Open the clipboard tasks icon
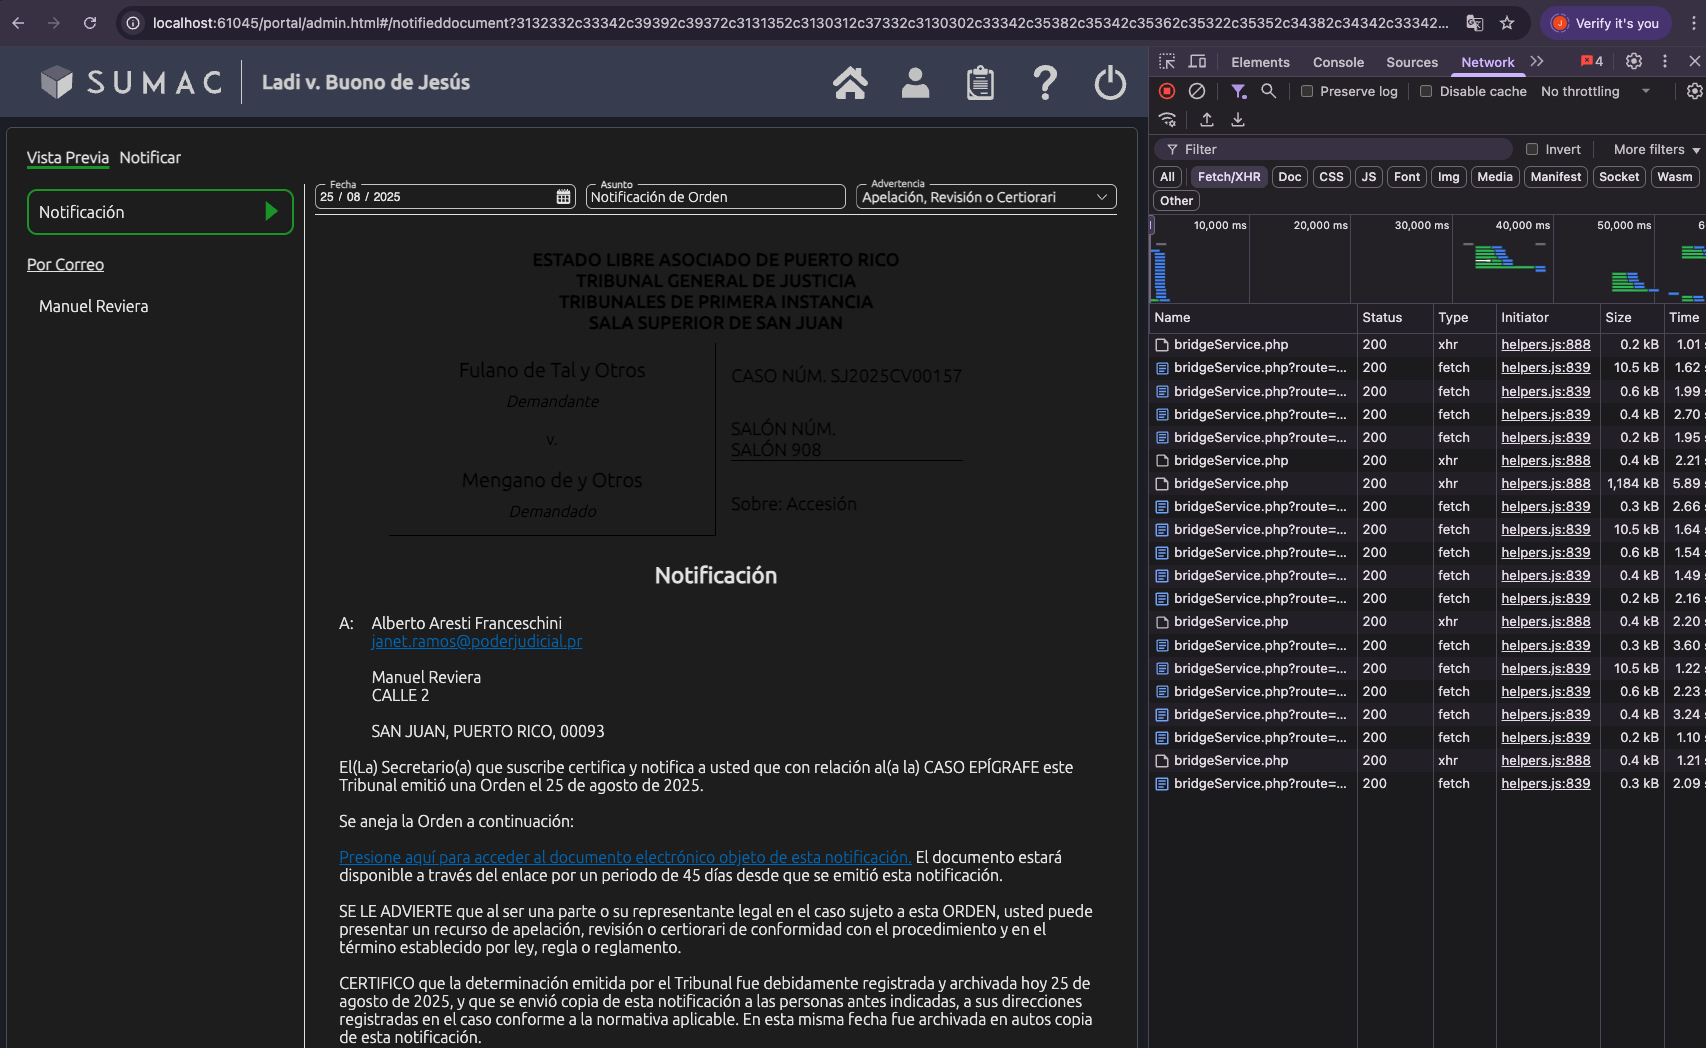The width and height of the screenshot is (1706, 1048). [980, 83]
